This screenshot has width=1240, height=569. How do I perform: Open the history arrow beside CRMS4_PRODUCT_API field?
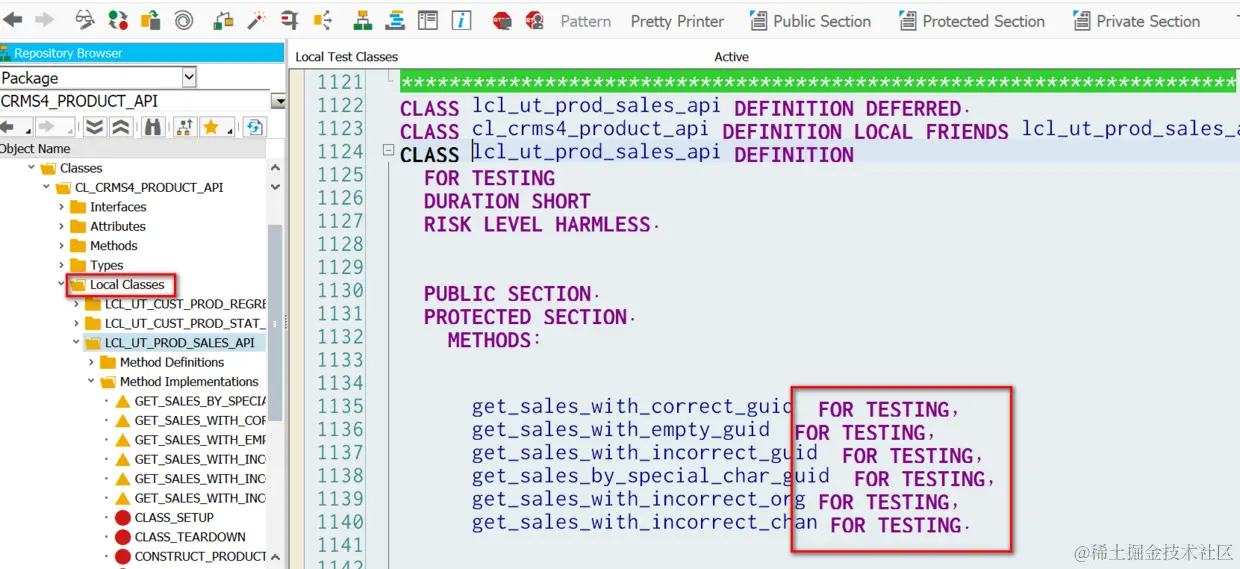pyautogui.click(x=279, y=102)
